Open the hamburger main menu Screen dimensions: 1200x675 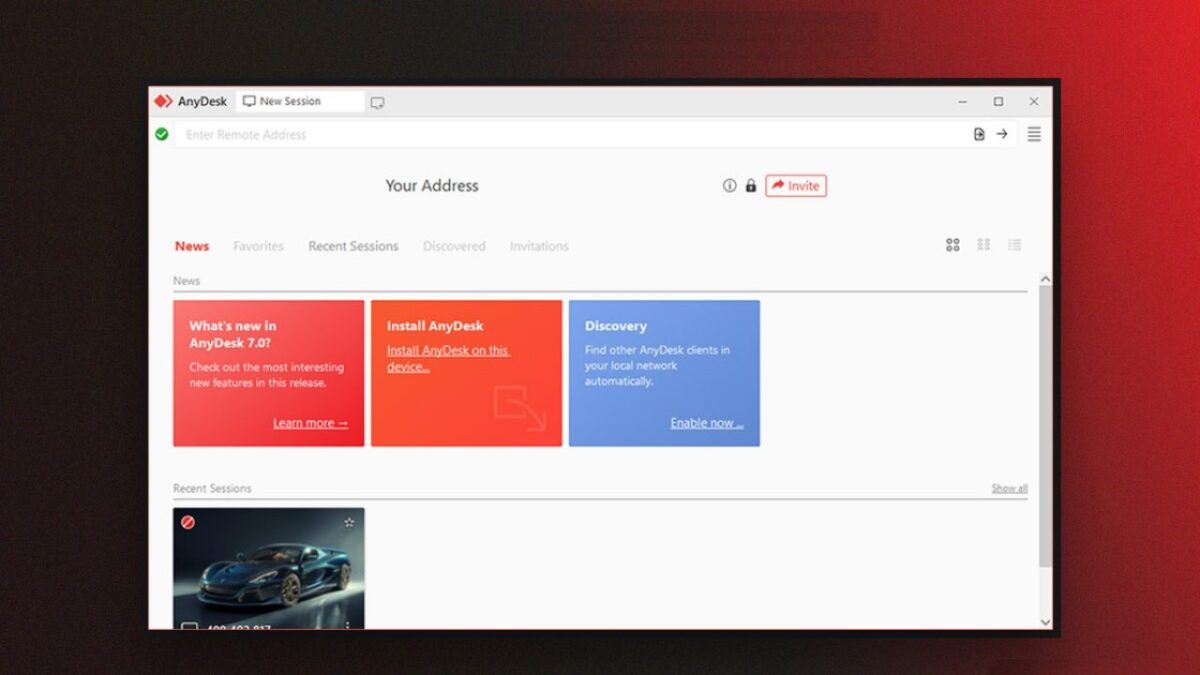click(1034, 134)
